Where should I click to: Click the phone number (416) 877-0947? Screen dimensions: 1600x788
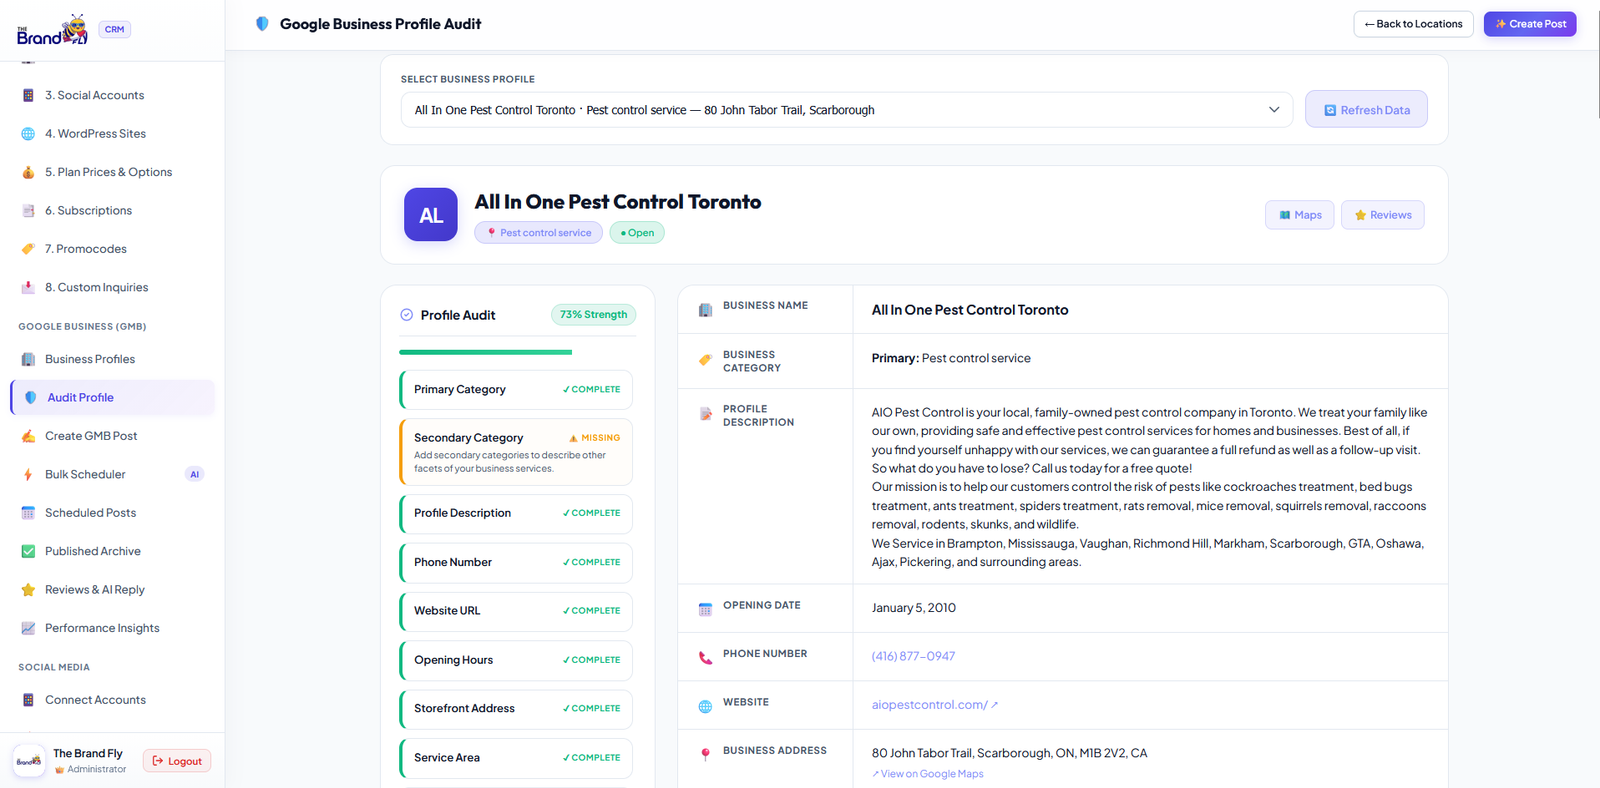(x=913, y=656)
